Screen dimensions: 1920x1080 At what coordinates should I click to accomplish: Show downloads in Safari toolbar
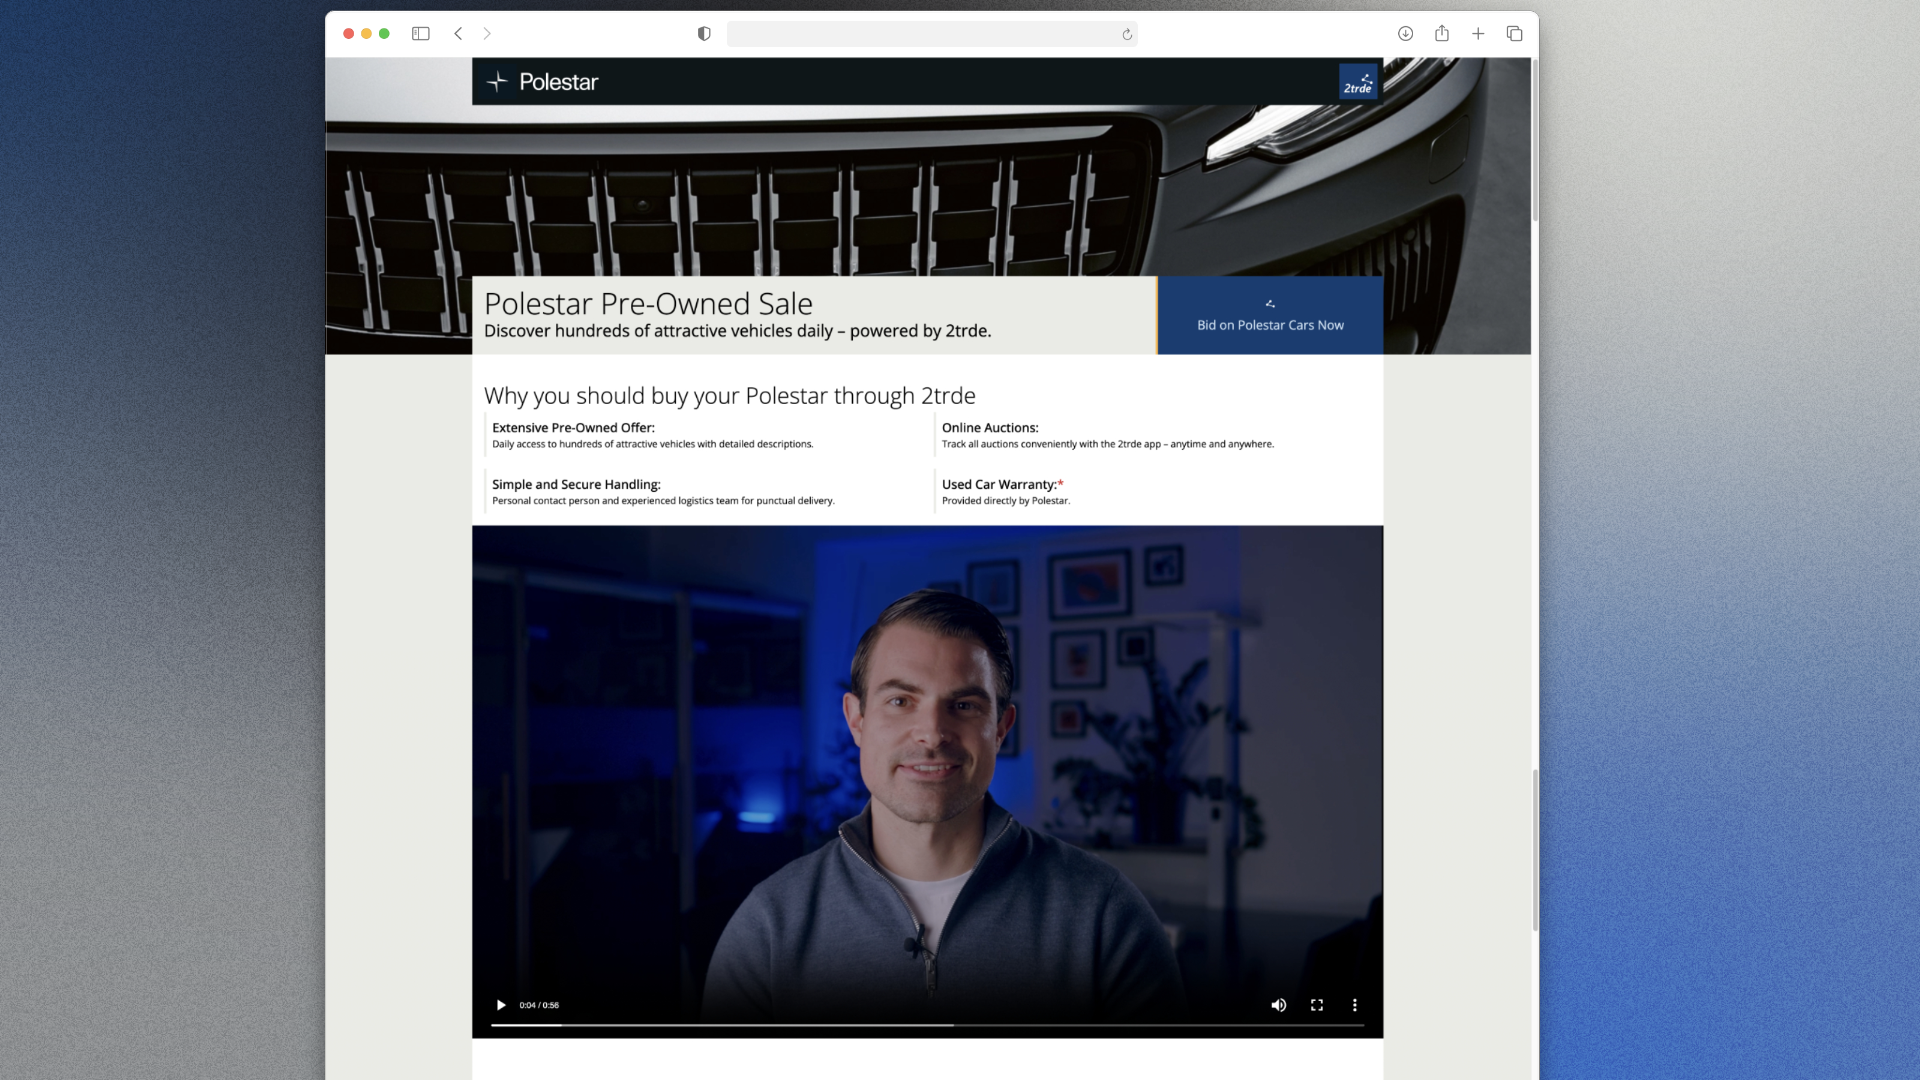point(1405,34)
